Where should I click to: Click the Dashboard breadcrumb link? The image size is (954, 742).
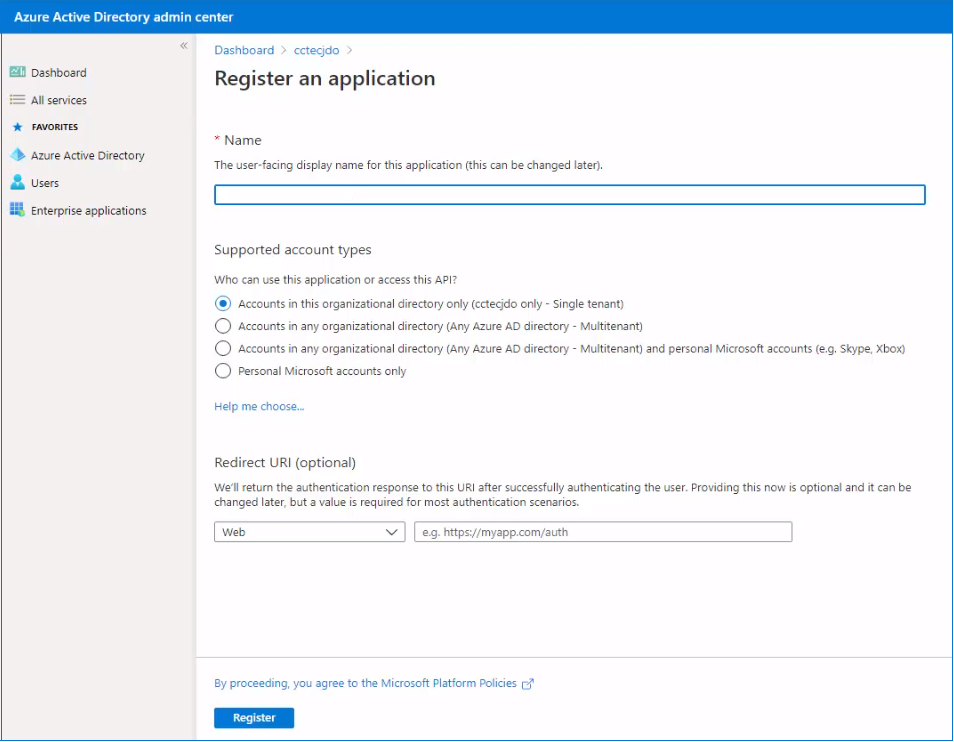point(244,50)
